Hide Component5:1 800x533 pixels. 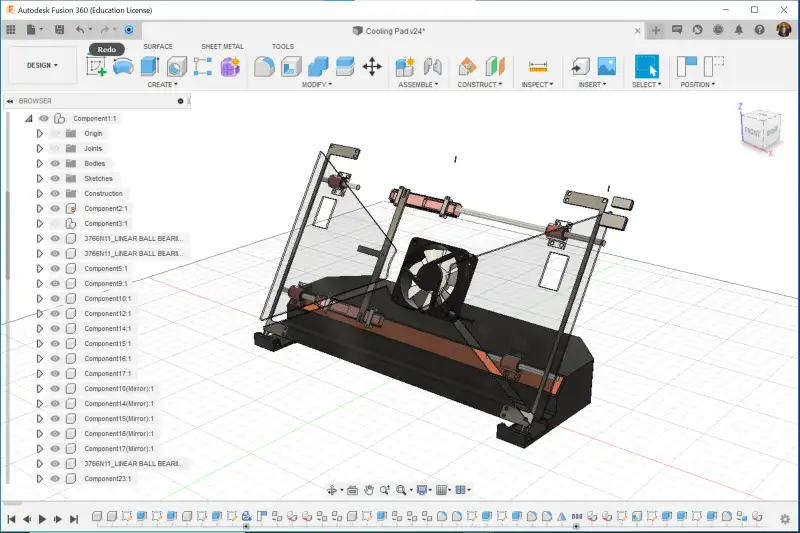tap(55, 268)
